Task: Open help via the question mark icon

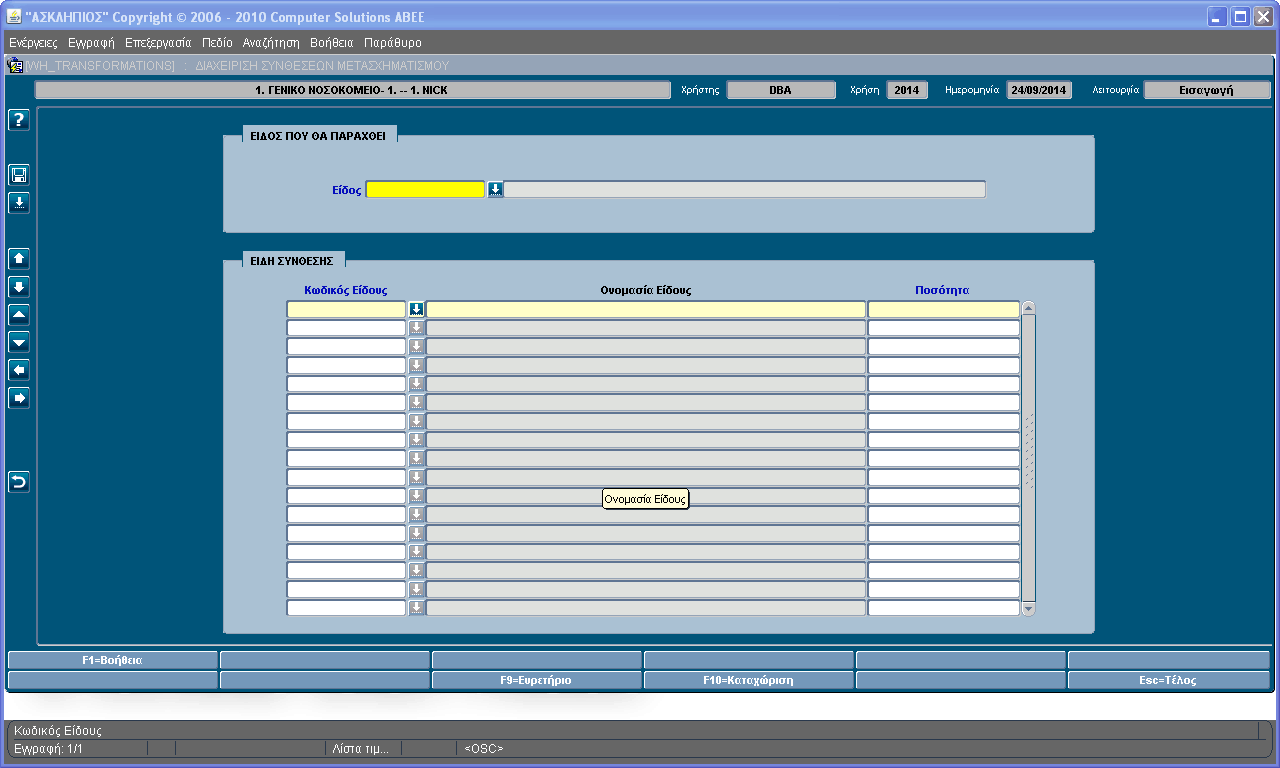Action: coord(19,120)
